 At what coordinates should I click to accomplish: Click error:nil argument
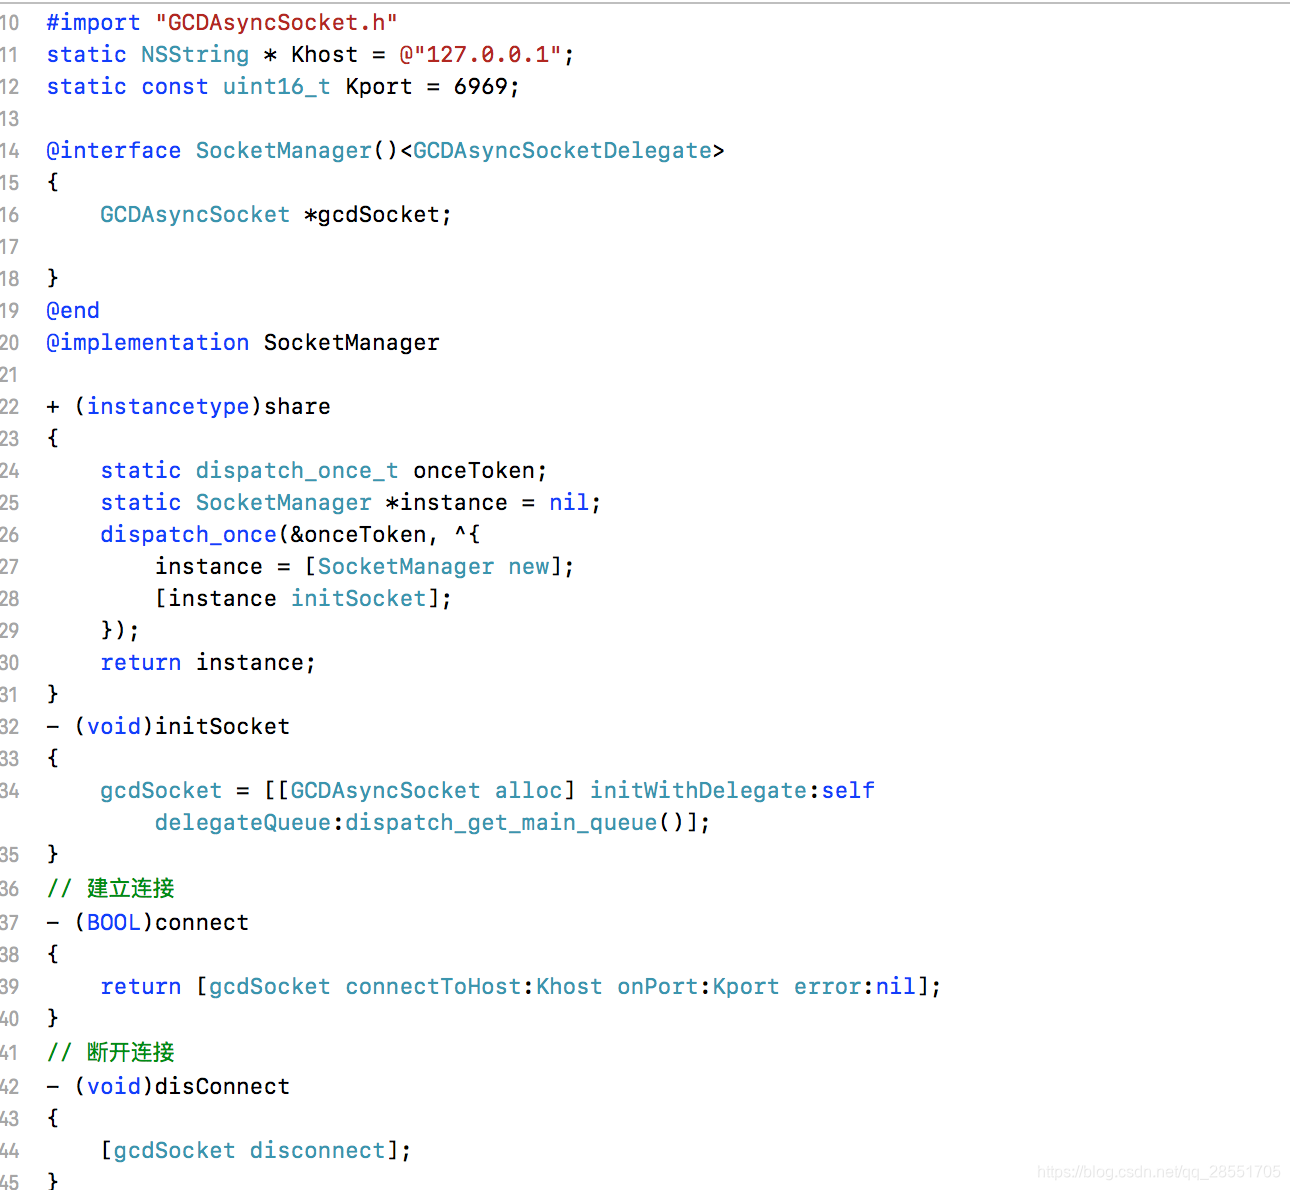[x=854, y=986]
